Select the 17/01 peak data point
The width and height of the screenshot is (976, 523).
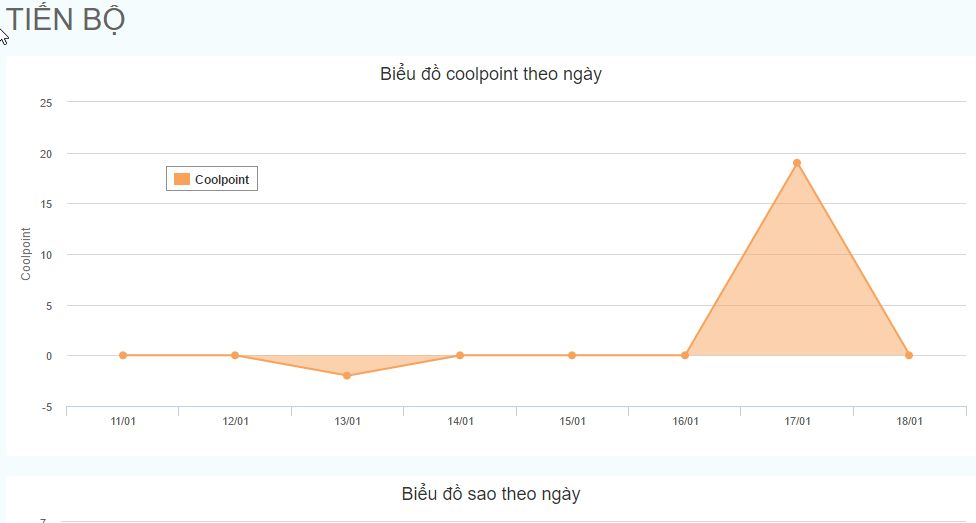click(797, 163)
